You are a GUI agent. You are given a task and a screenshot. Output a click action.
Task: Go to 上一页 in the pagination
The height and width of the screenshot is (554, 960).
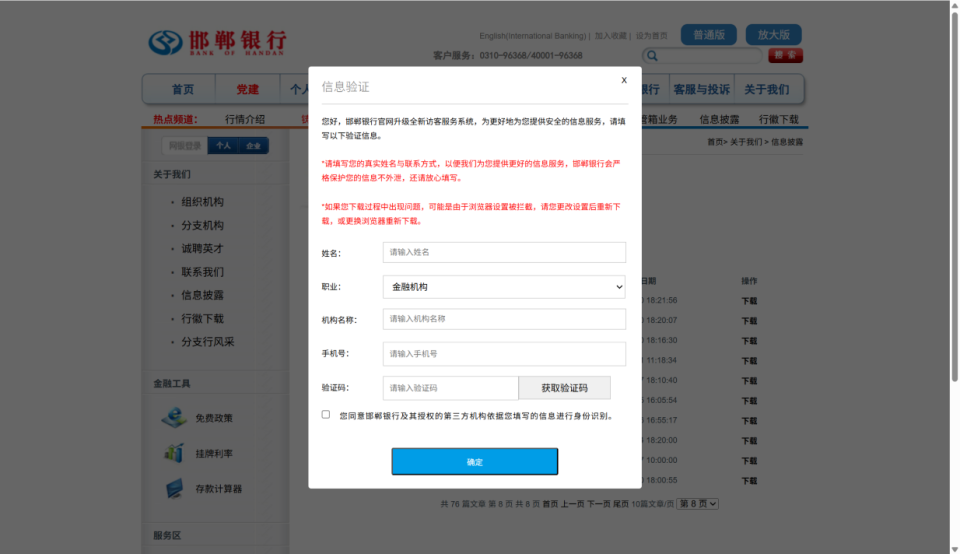[572, 504]
